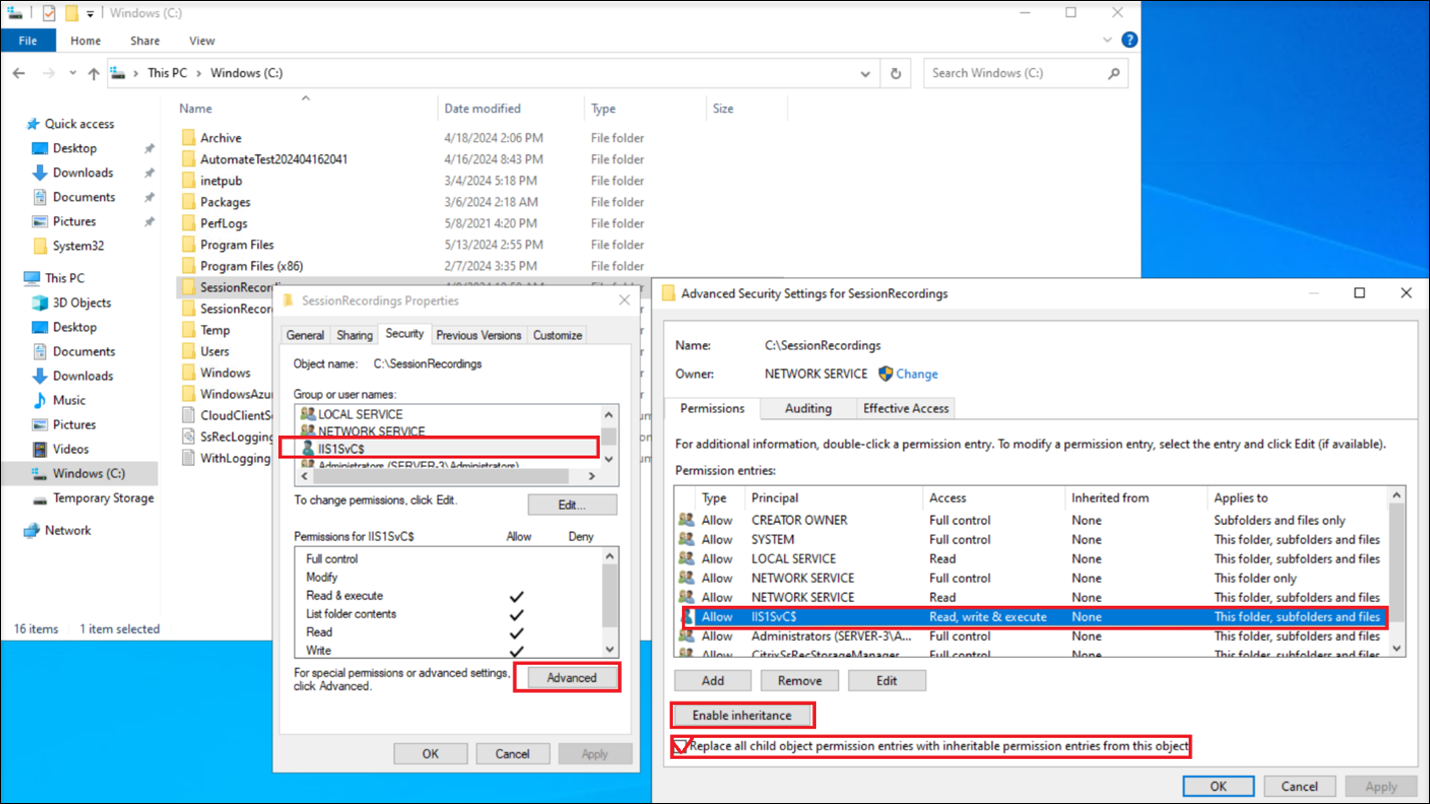Check Replace all child object permission entries
Image resolution: width=1430 pixels, height=804 pixels.
681,746
